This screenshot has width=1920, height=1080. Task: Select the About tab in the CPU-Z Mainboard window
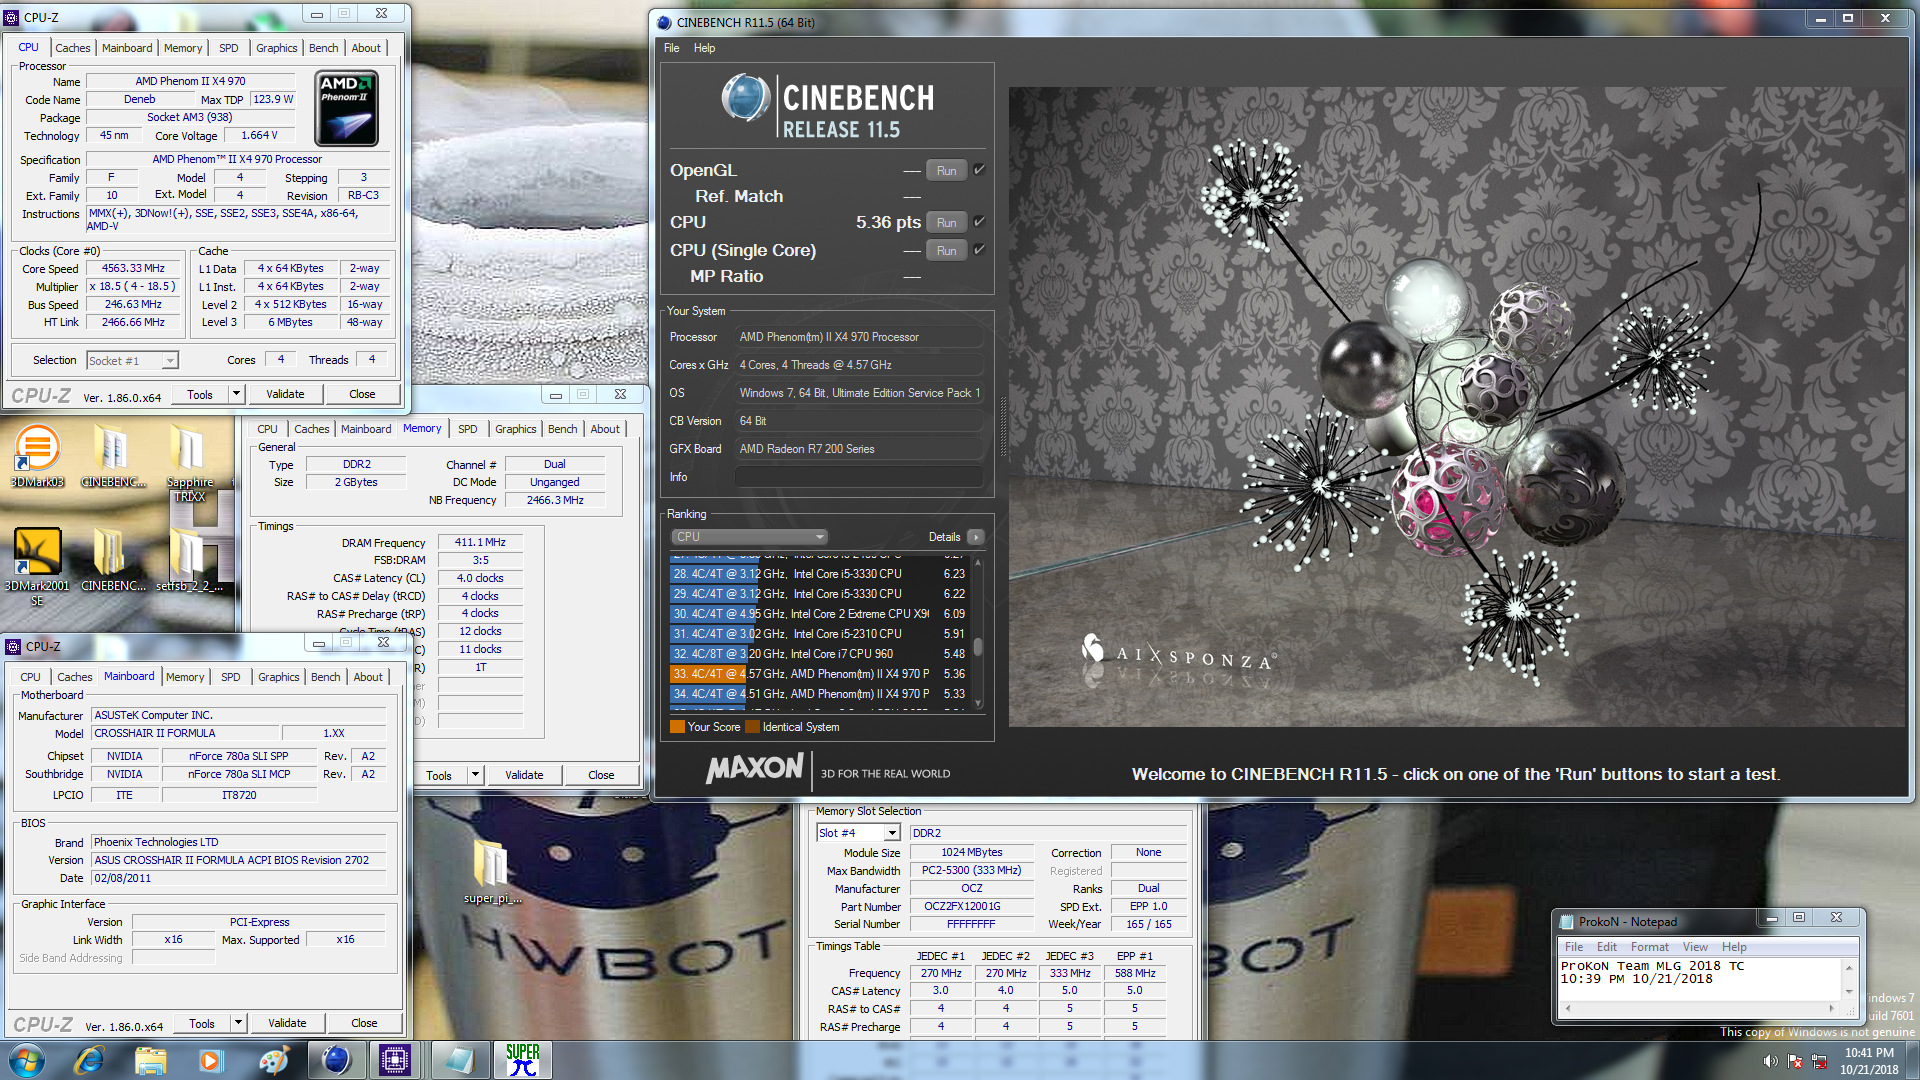pos(367,677)
